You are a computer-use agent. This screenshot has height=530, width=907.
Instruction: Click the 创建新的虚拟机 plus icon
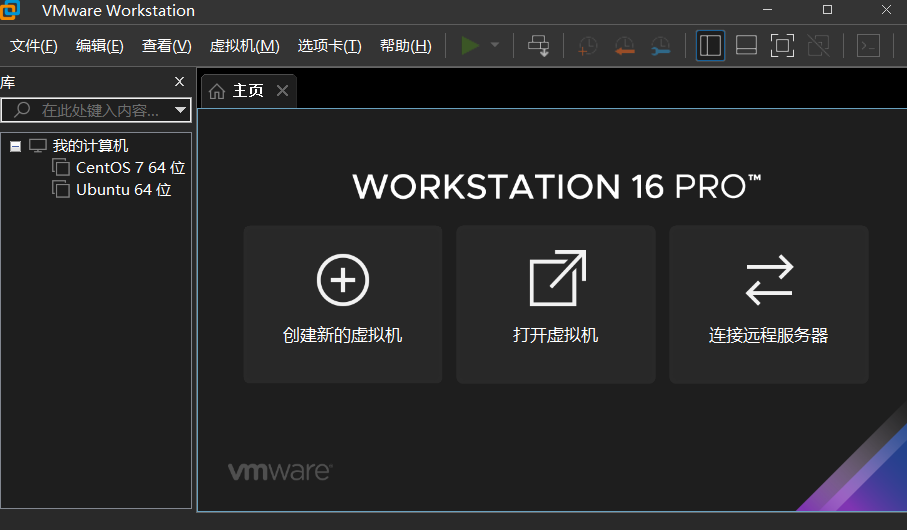point(343,280)
